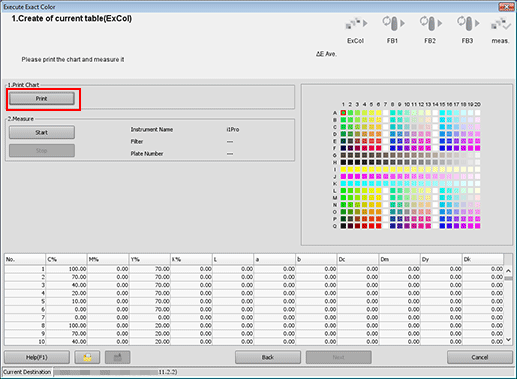Click the Dk column header
The height and width of the screenshot is (379, 517).
click(482, 259)
